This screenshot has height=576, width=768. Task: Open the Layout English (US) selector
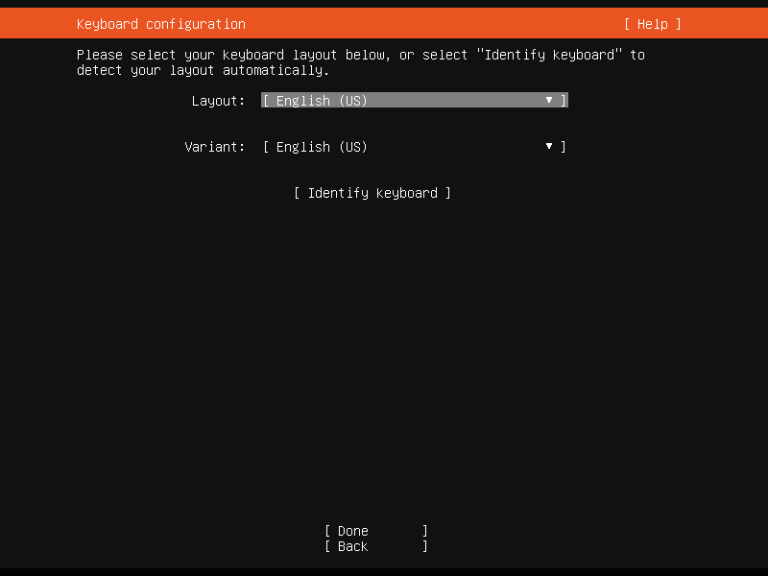(414, 100)
